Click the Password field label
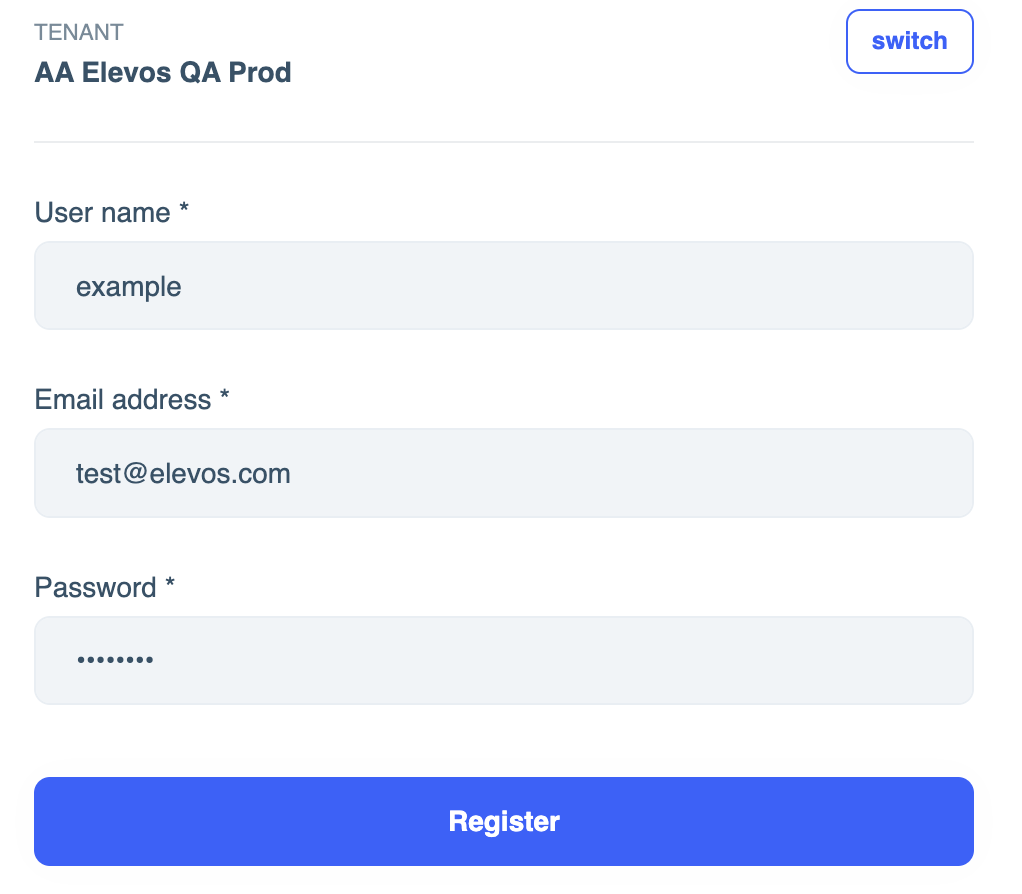This screenshot has height=894, width=1022. point(95,587)
